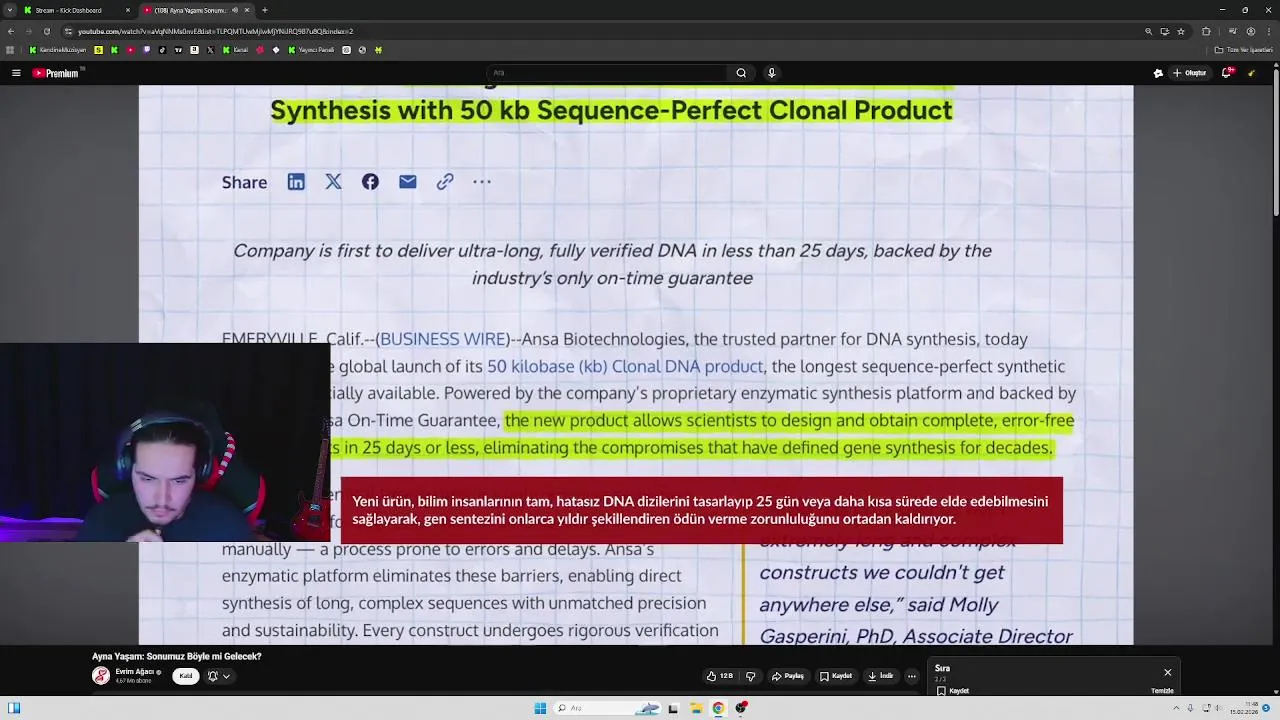
Task: Open the YouTube guide hamburger menu
Action: coord(16,73)
